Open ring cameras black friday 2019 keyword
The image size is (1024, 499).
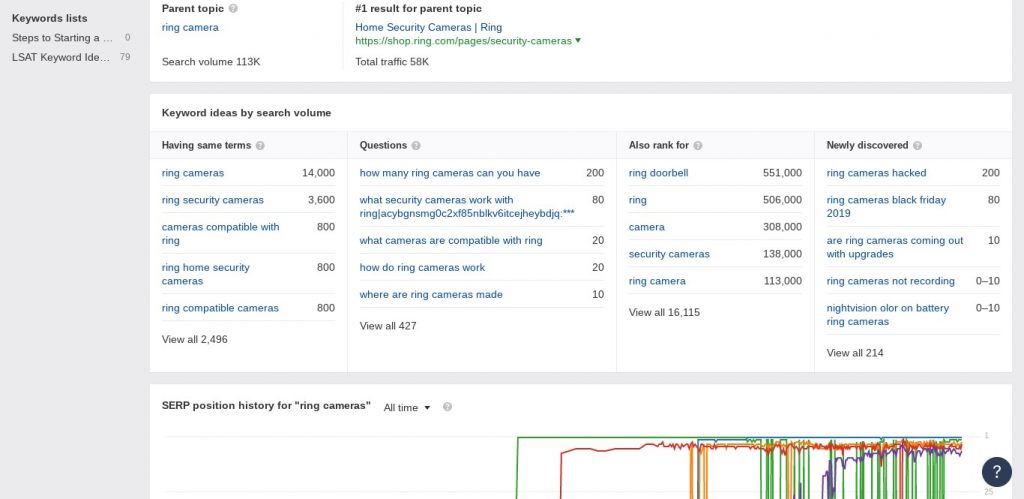pyautogui.click(x=886, y=207)
